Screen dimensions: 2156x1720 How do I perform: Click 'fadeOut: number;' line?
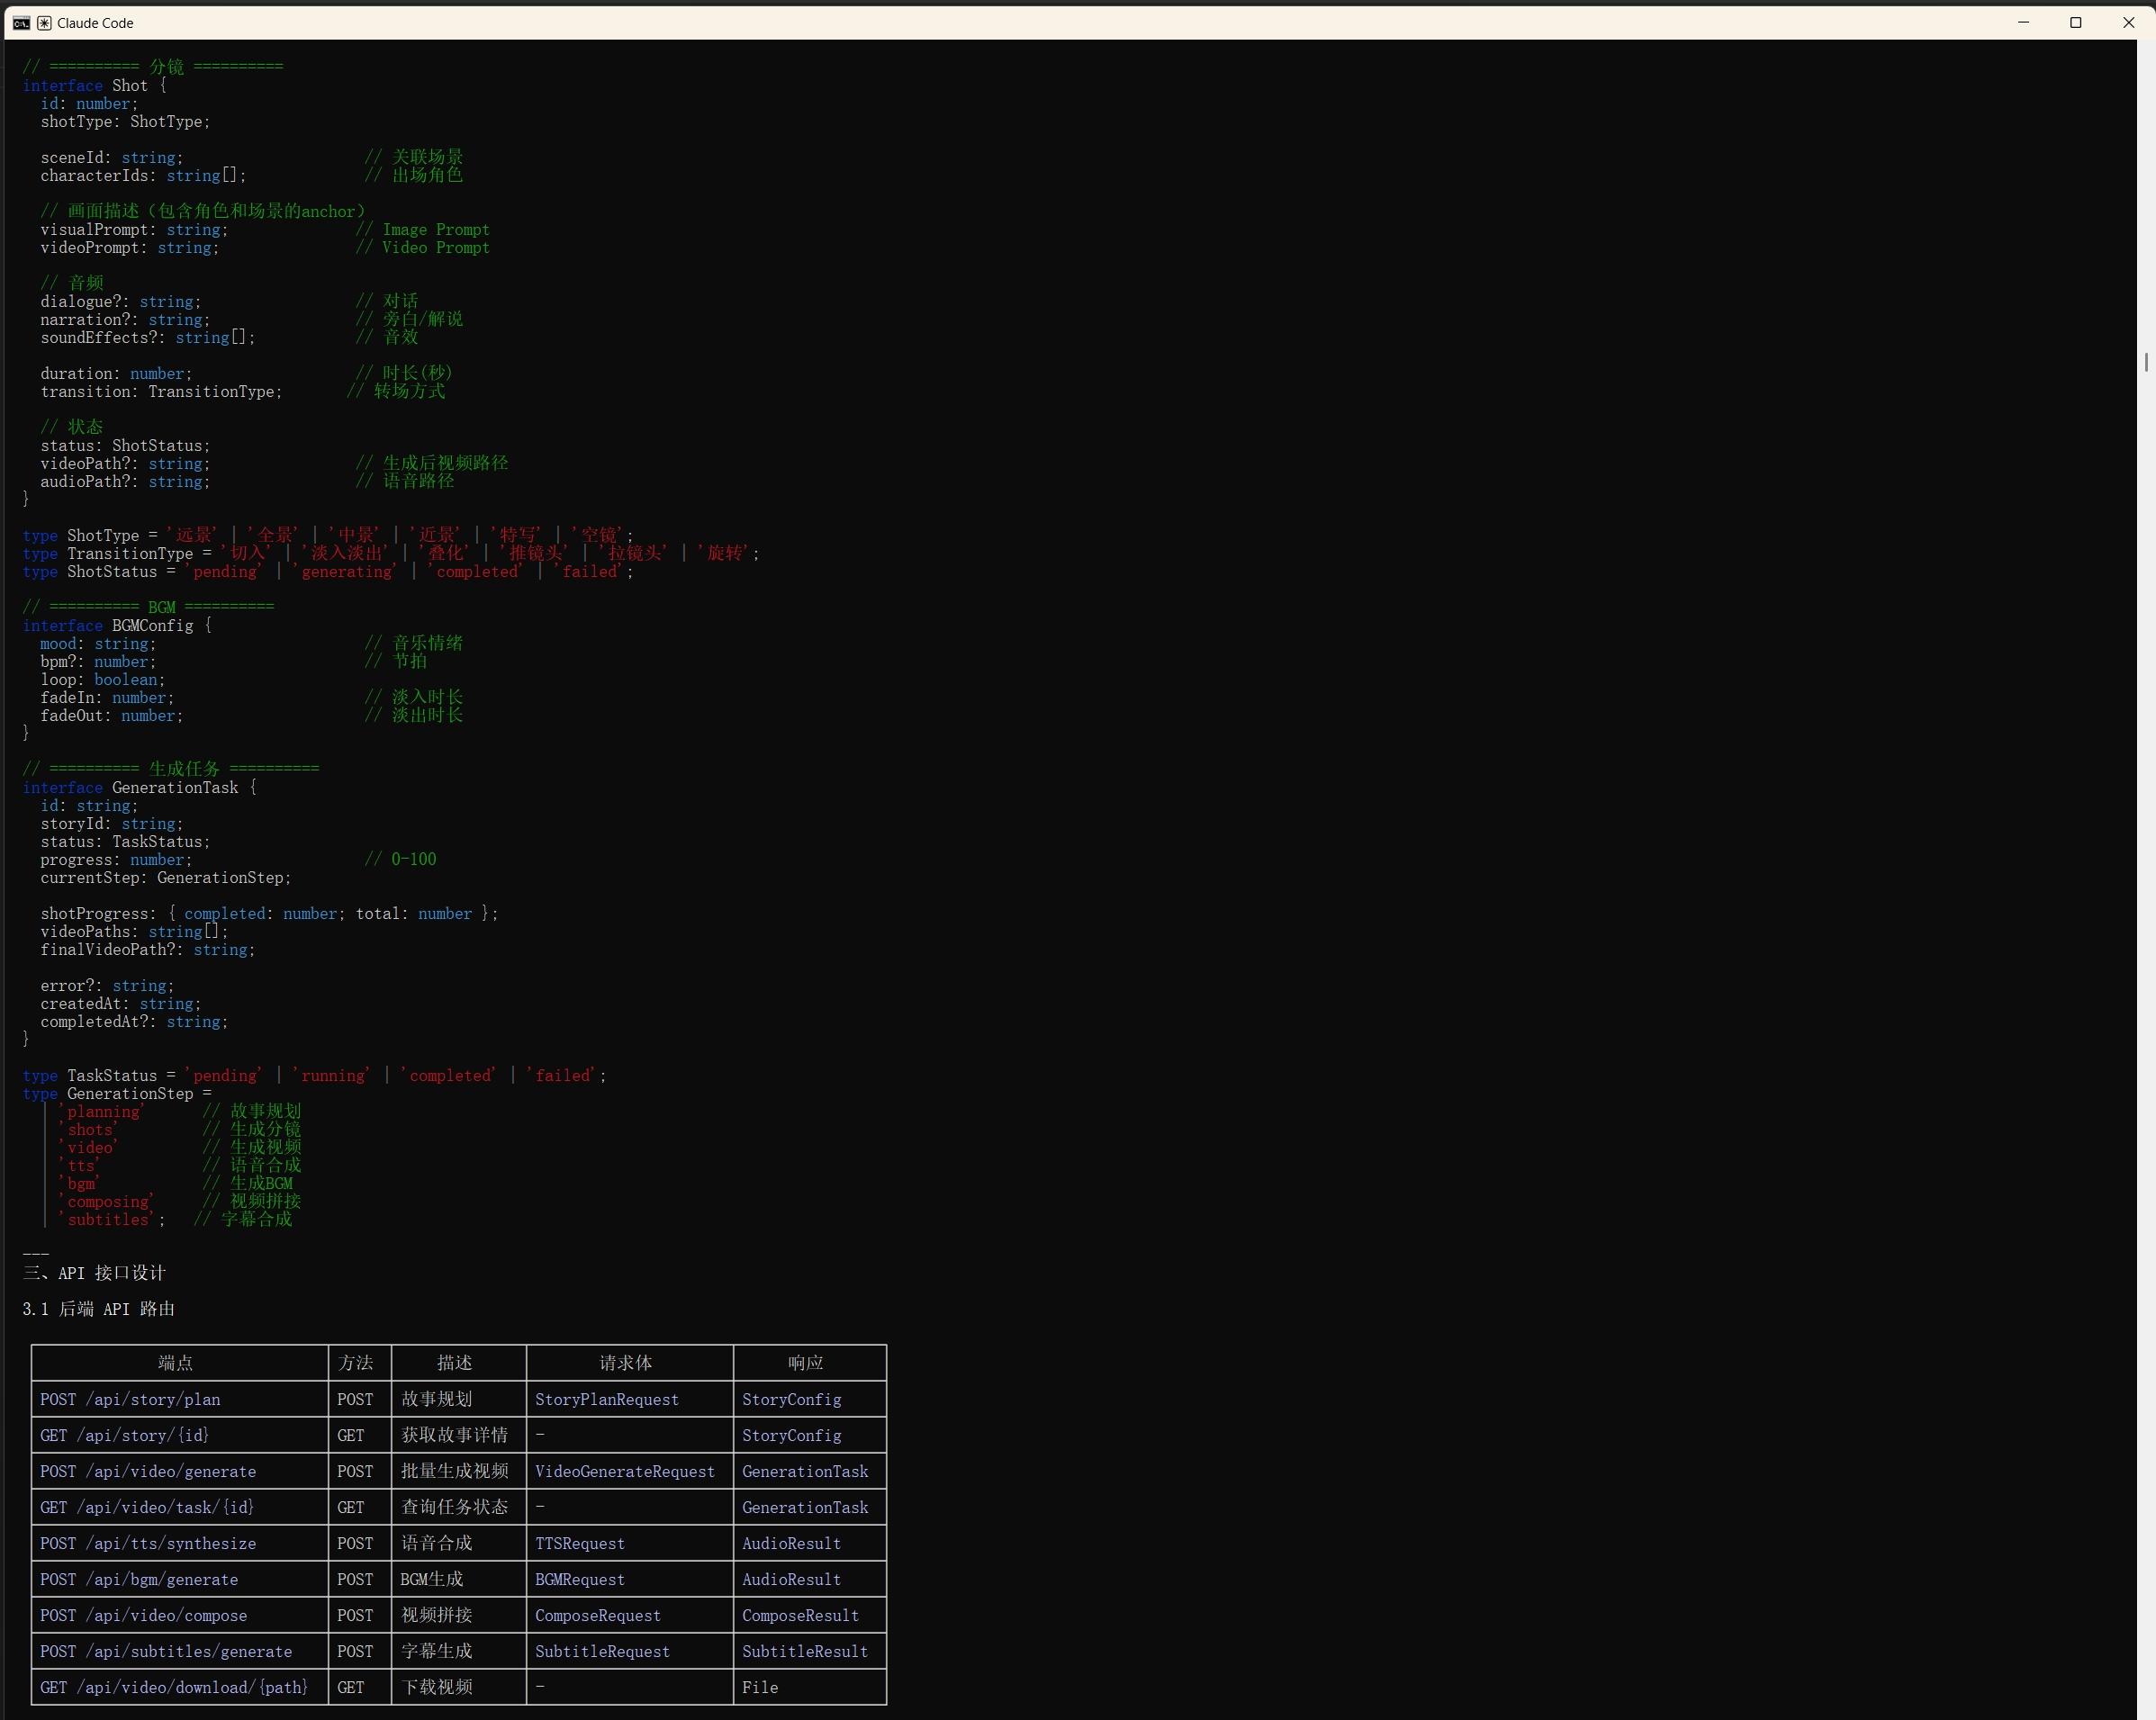coord(112,716)
